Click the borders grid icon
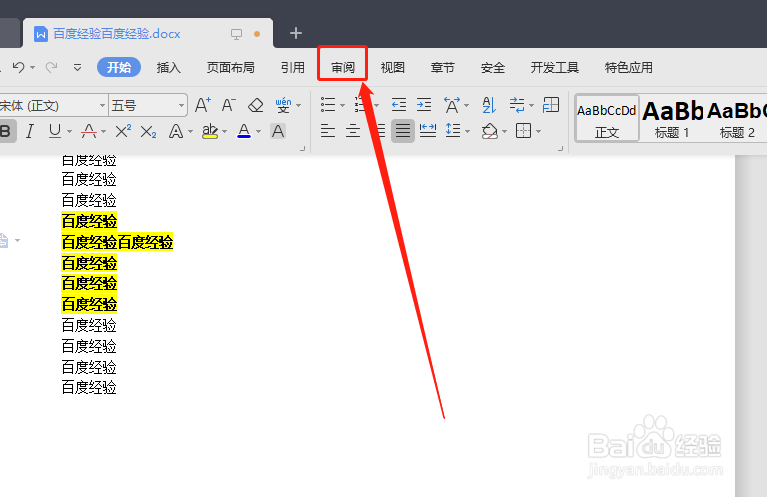Screen dimensions: 767x497 (x=523, y=131)
